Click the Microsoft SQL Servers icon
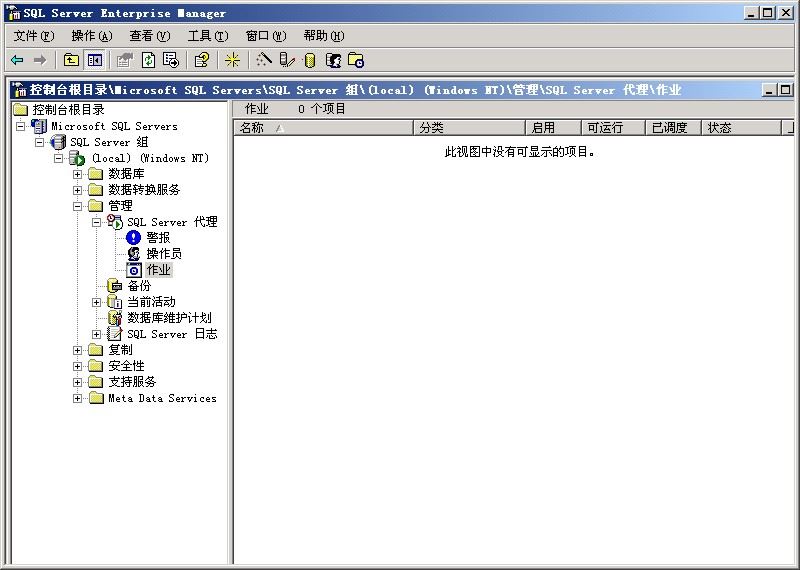The height and width of the screenshot is (570, 800). [39, 126]
